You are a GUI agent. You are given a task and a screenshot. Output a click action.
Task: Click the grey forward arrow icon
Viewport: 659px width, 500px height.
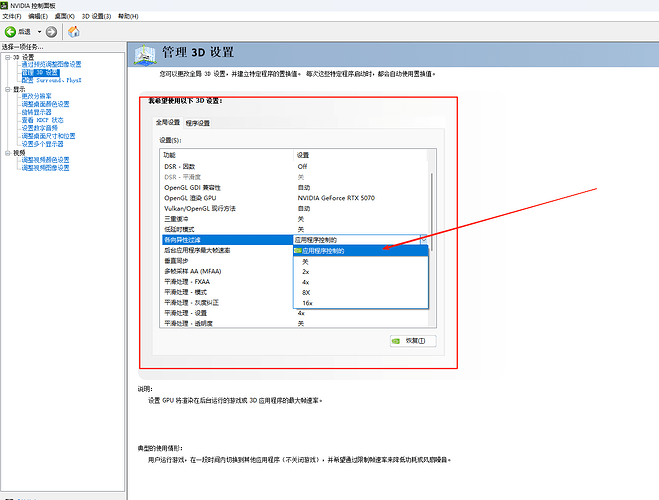pyautogui.click(x=51, y=32)
